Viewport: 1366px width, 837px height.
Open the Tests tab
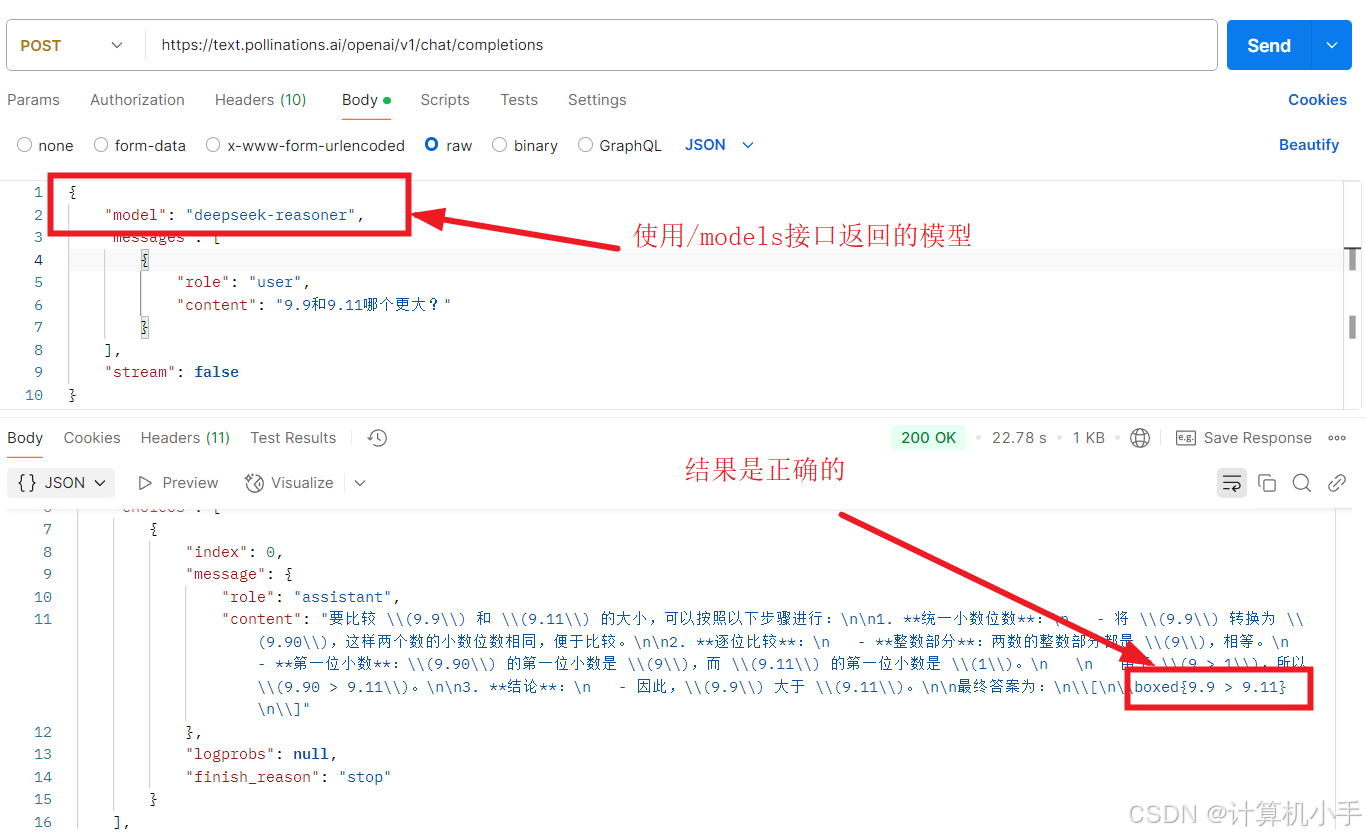(x=519, y=100)
